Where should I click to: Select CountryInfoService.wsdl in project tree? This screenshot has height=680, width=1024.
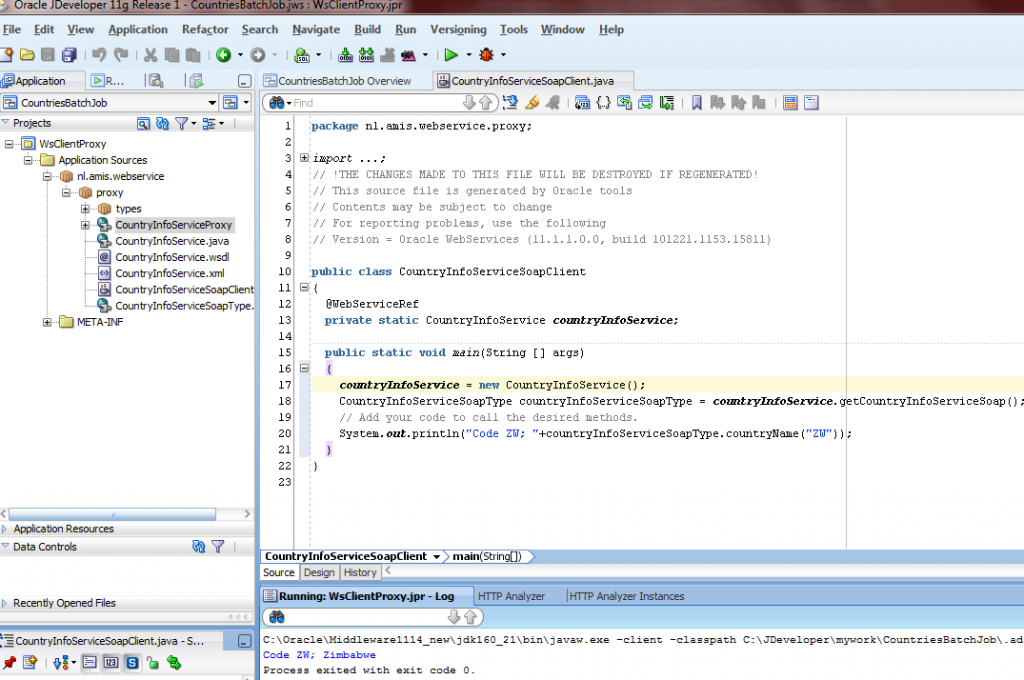point(159,257)
